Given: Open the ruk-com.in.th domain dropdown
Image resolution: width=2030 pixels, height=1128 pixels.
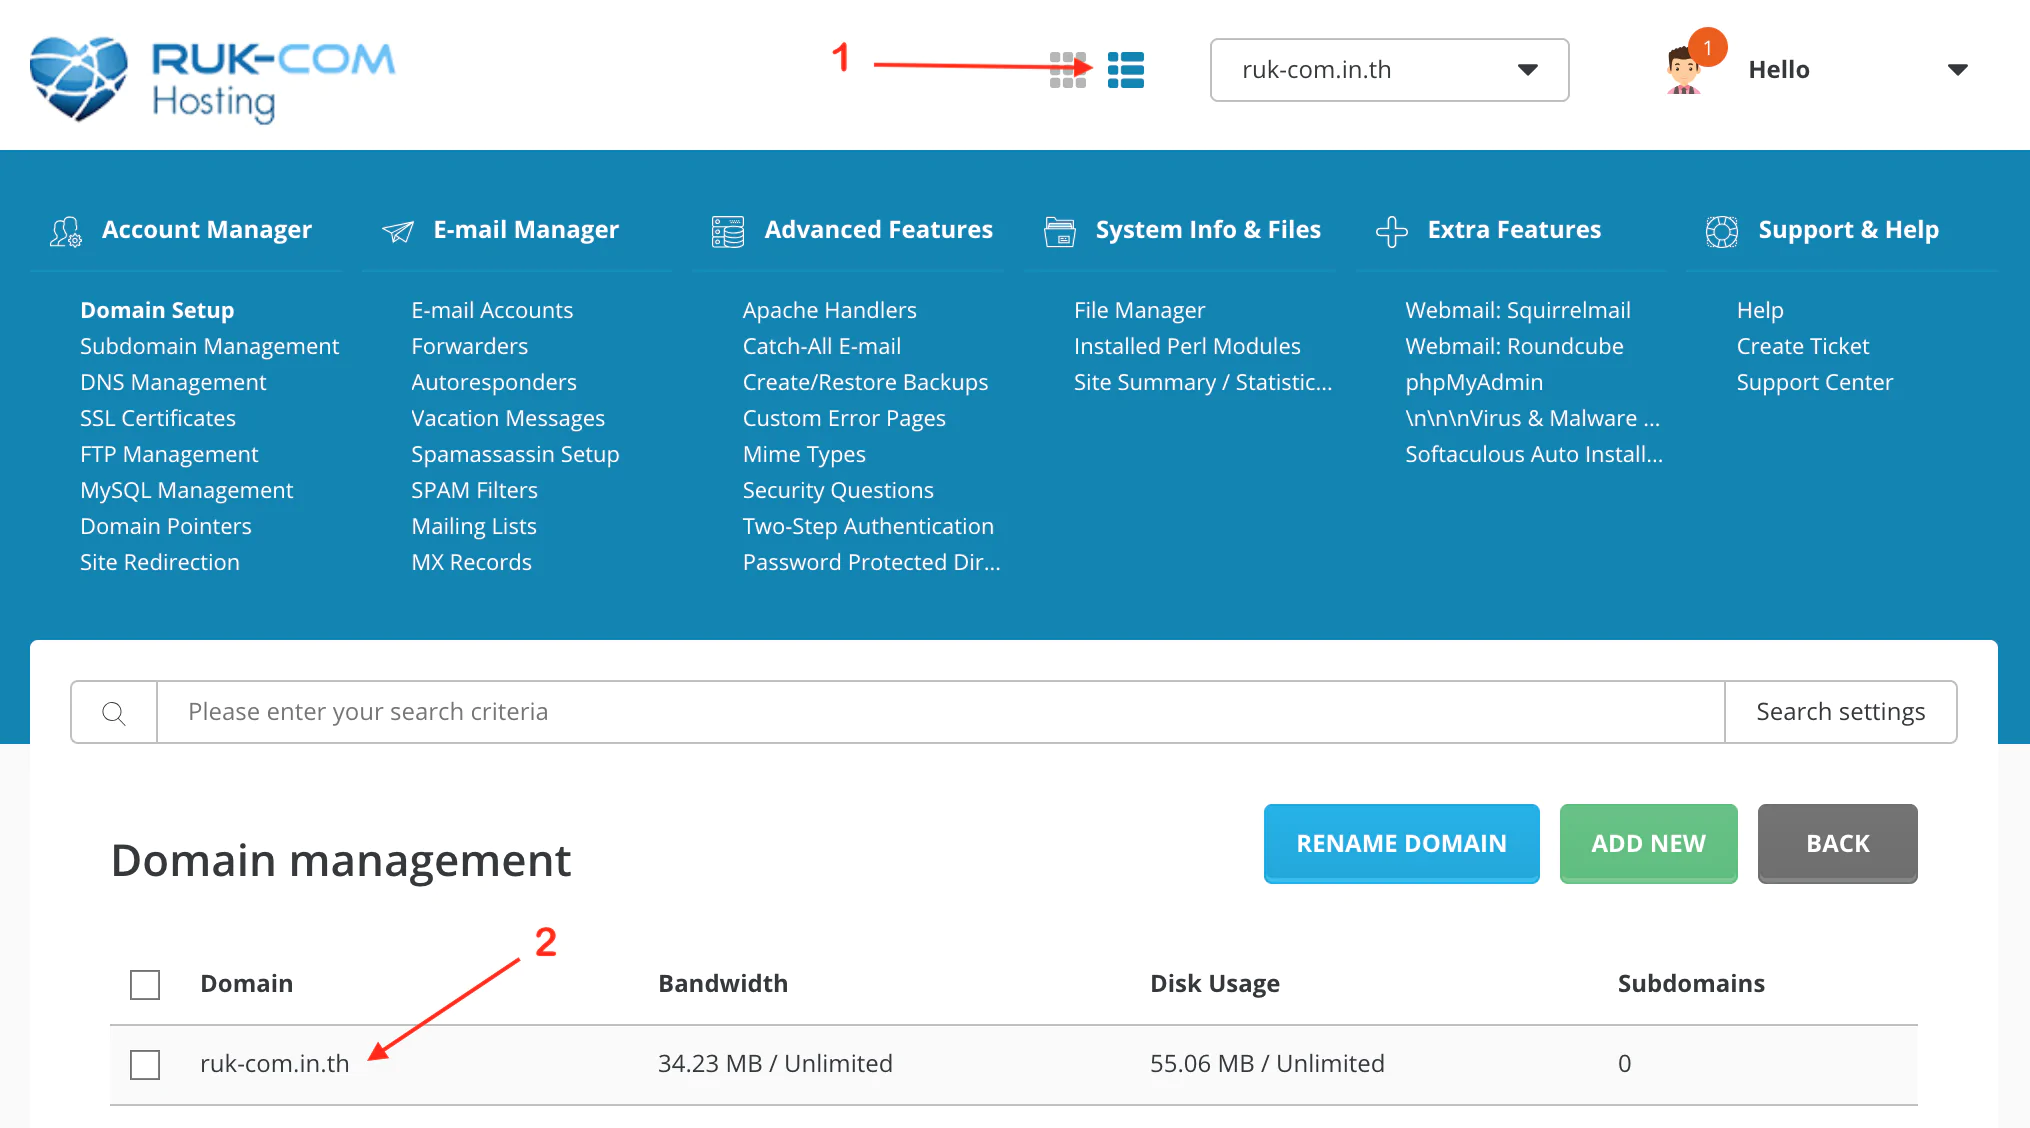Looking at the screenshot, I should [1389, 70].
